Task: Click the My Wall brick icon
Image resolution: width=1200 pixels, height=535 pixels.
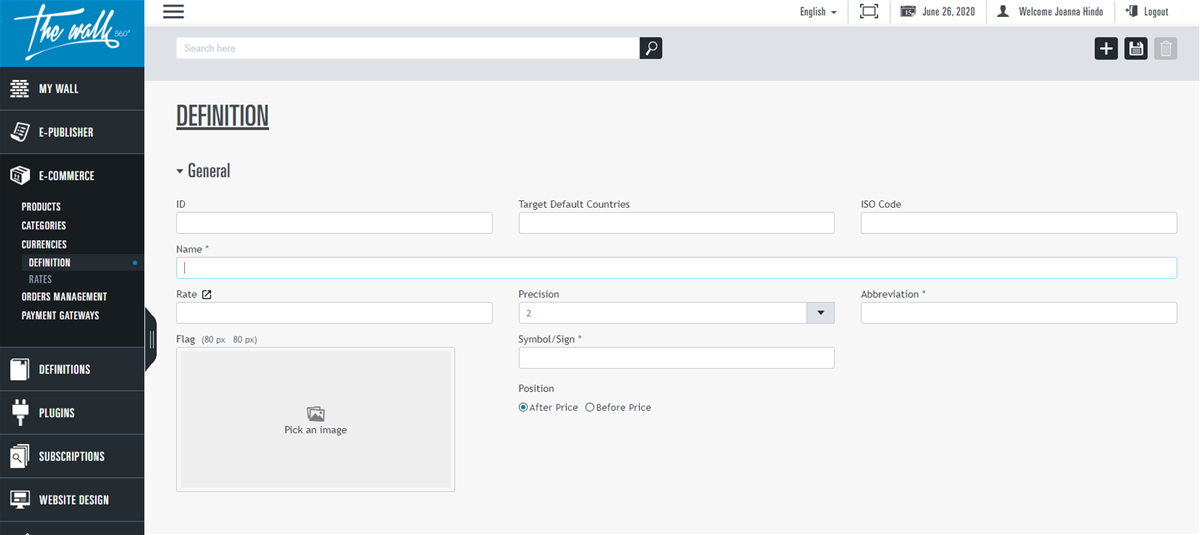Action: [x=20, y=88]
